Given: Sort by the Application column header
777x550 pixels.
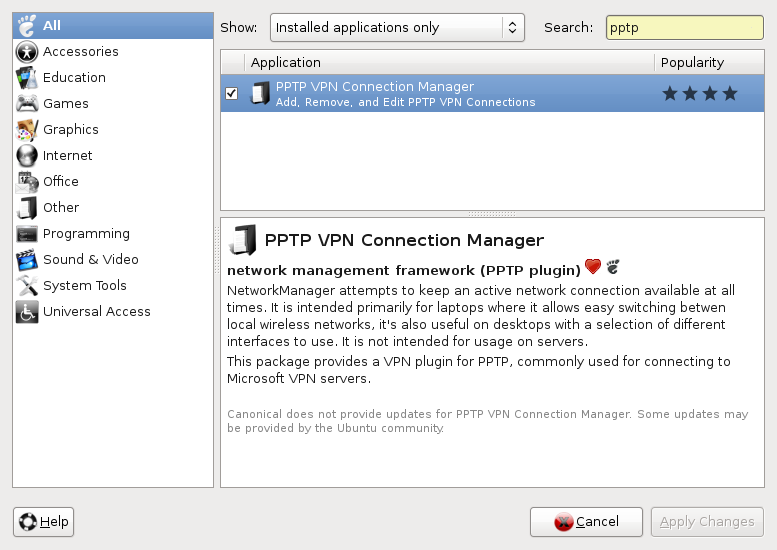Looking at the screenshot, I should [449, 62].
